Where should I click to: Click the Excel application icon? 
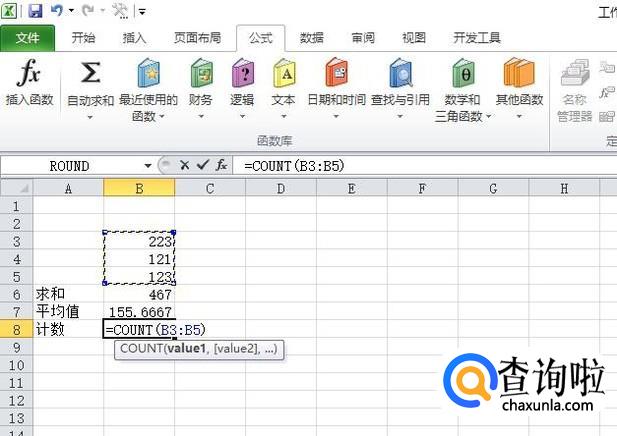(9, 10)
